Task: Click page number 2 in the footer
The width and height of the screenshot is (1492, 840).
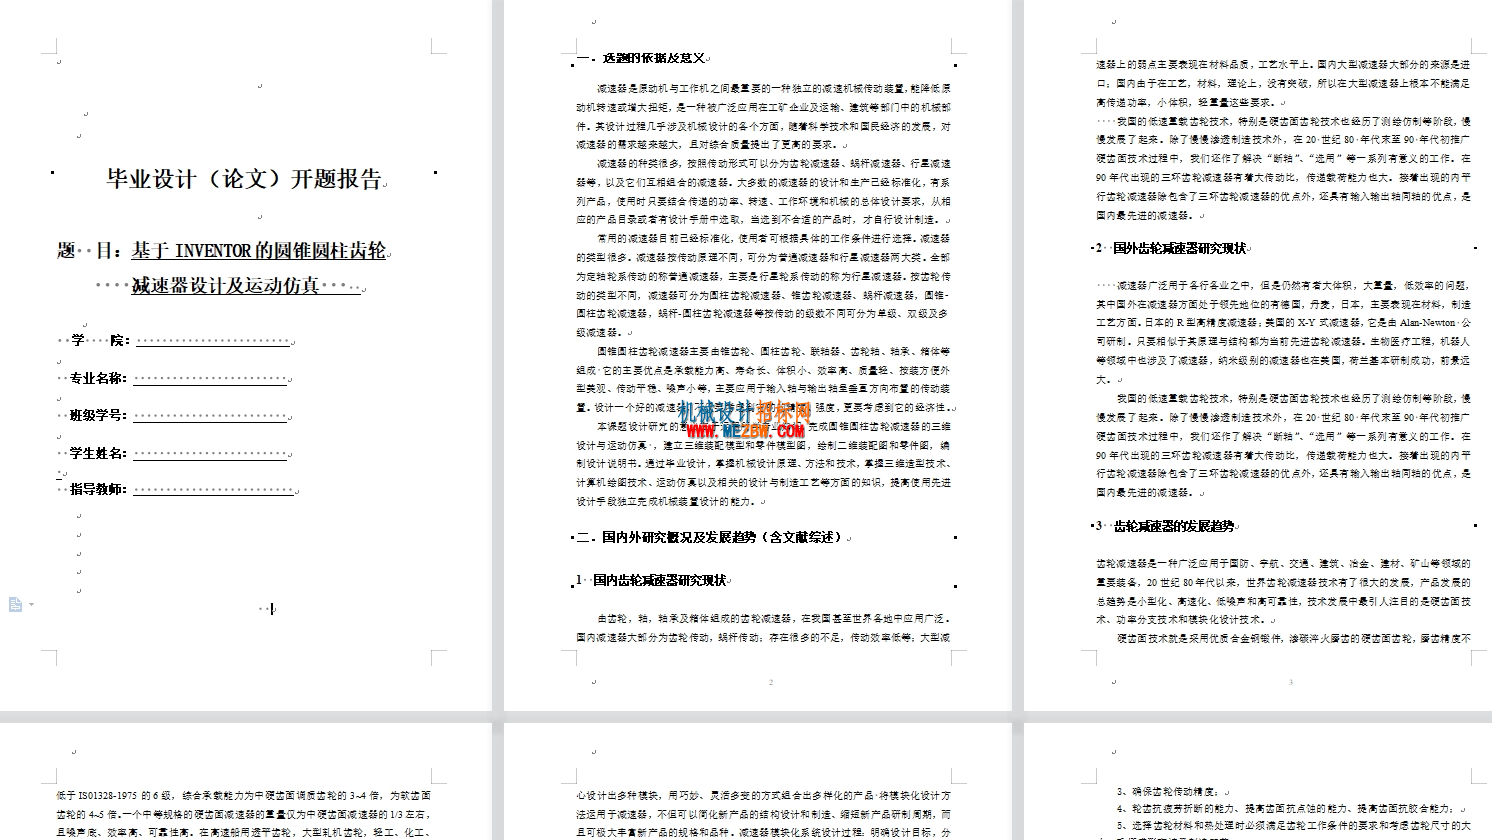Action: [x=770, y=682]
